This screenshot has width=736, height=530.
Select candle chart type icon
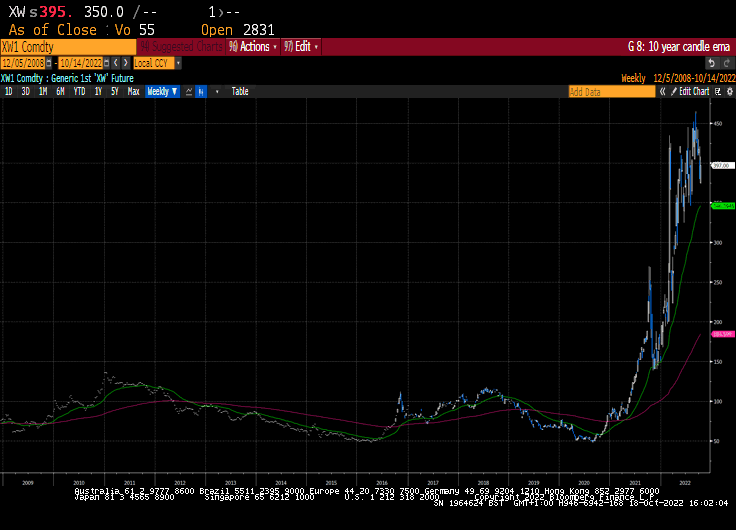pyautogui.click(x=201, y=92)
